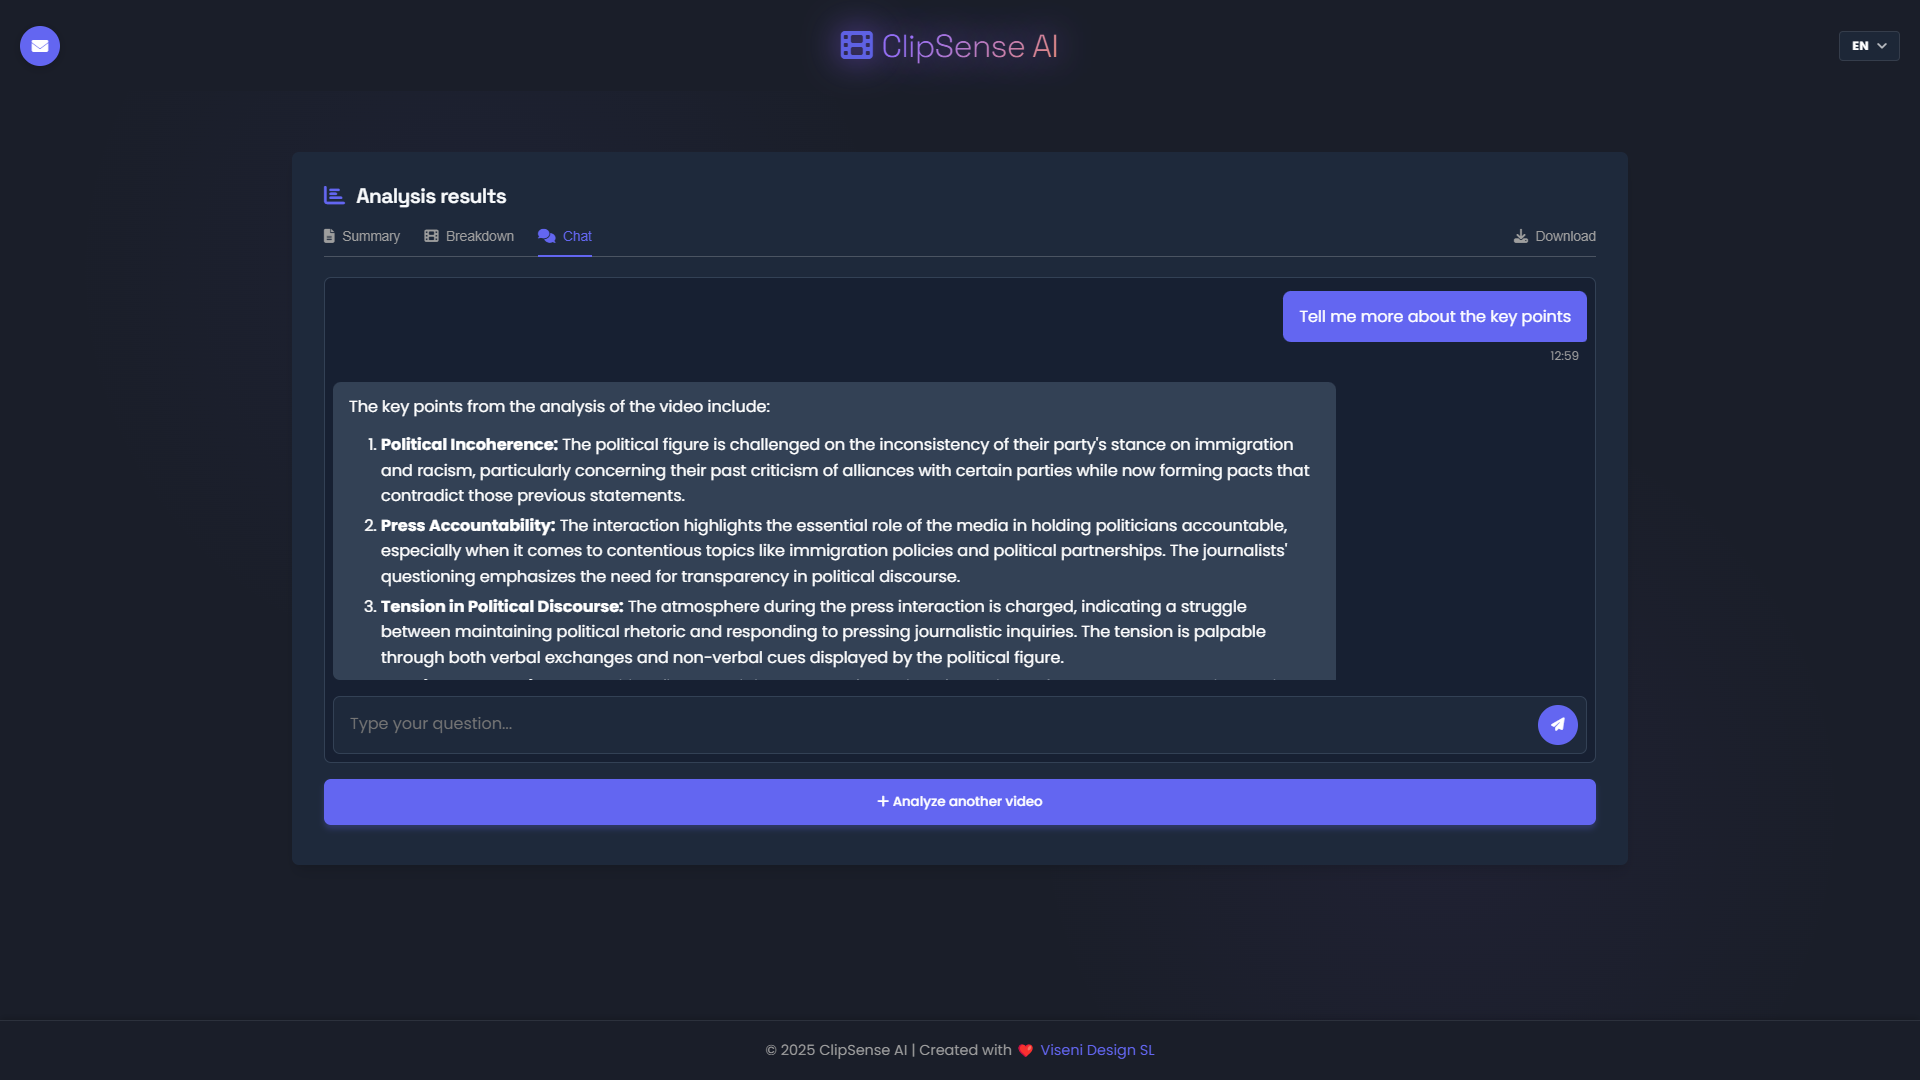Click the ClipSense AI title text
1920x1080 pixels.
pyautogui.click(x=969, y=46)
